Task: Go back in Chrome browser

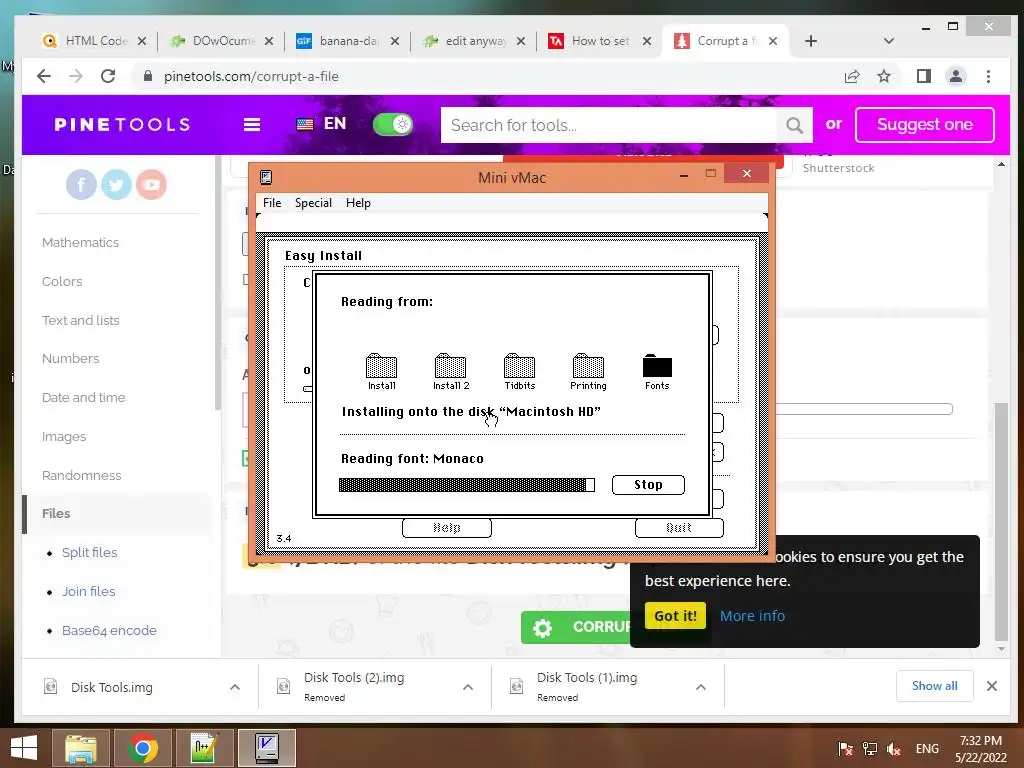Action: 44,76
